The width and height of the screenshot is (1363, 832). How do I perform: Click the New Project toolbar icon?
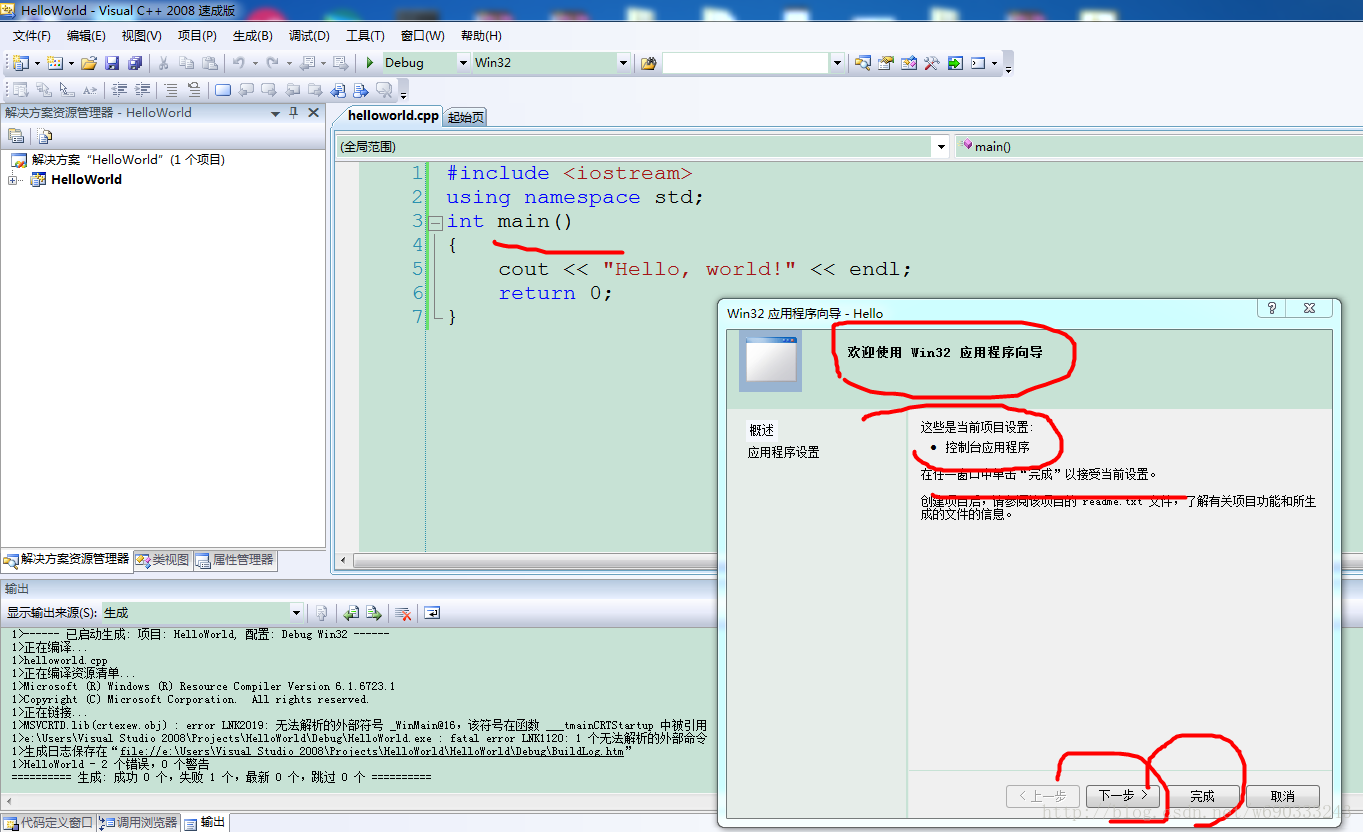22,63
